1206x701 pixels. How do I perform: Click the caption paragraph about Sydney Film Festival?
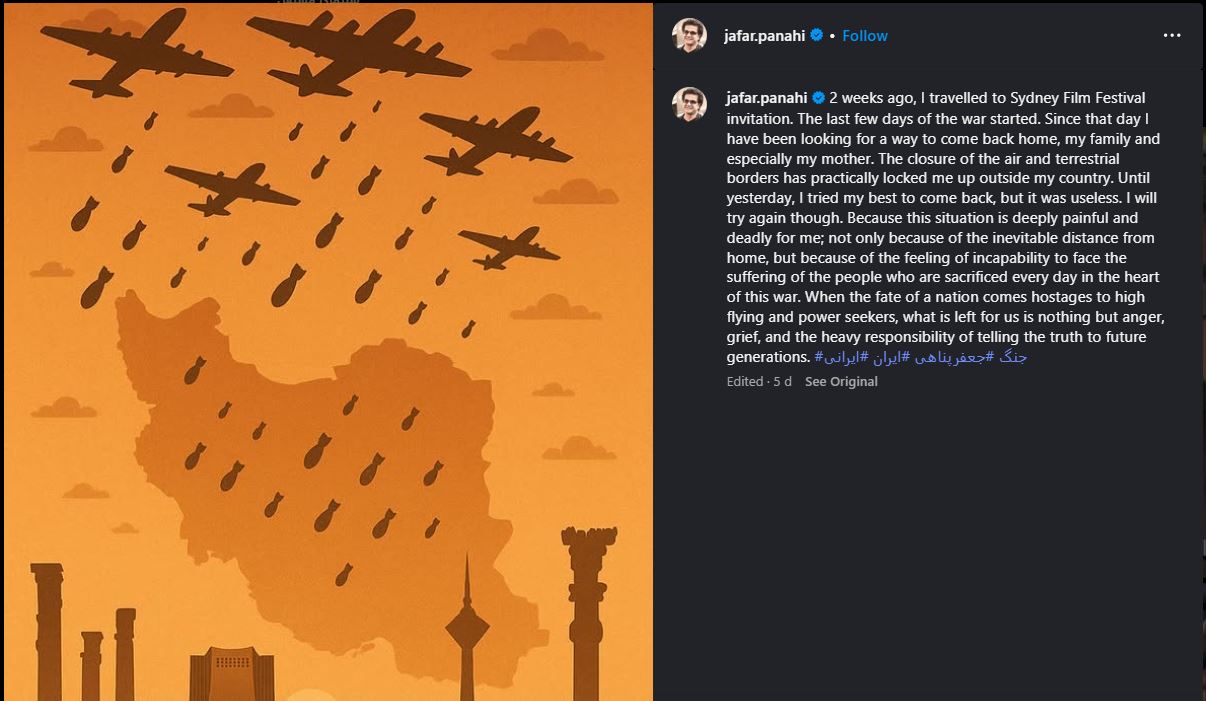pos(945,227)
